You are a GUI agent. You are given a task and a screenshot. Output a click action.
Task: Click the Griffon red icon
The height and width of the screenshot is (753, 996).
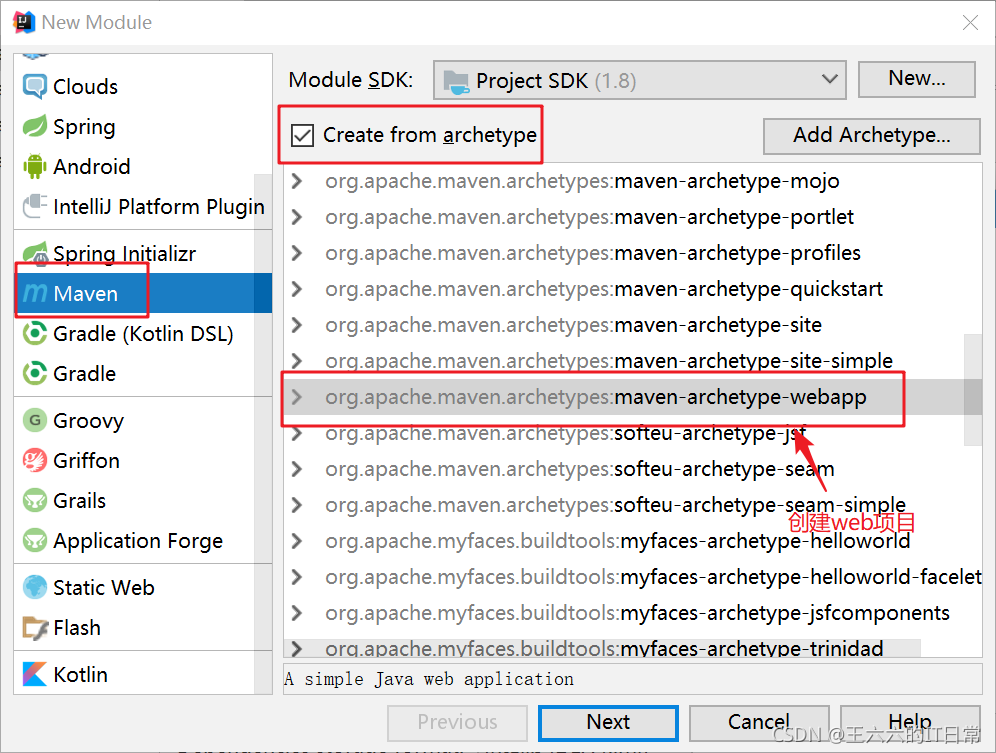[34, 461]
